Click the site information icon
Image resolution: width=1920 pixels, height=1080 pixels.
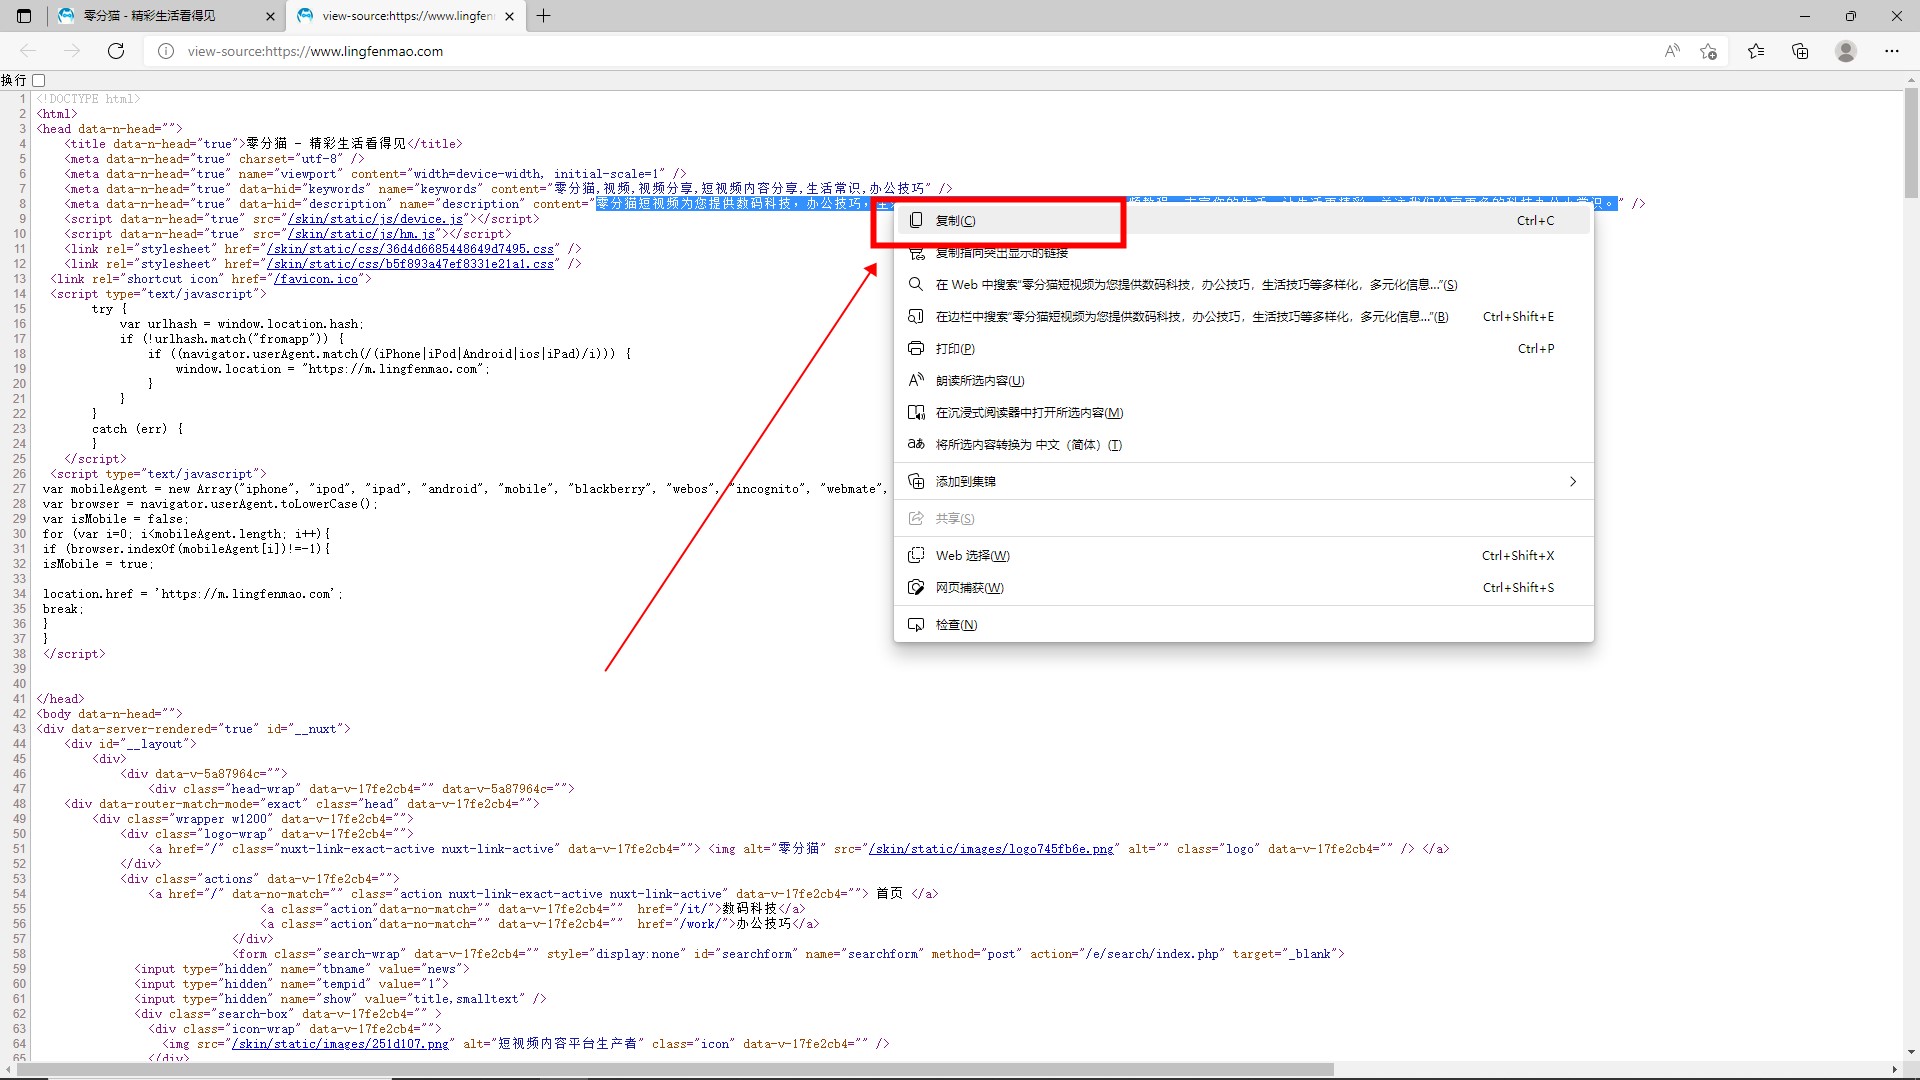(166, 51)
